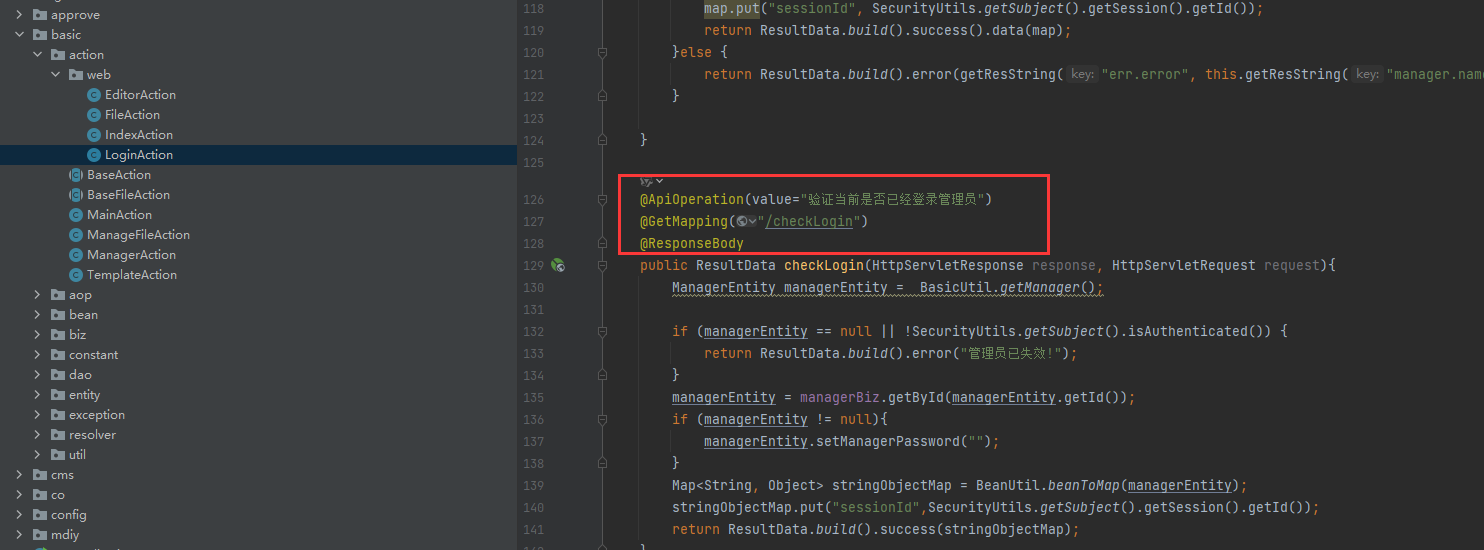This screenshot has height=550, width=1484.
Task: Click the class icon beside ManagerAction
Action: pyautogui.click(x=76, y=255)
